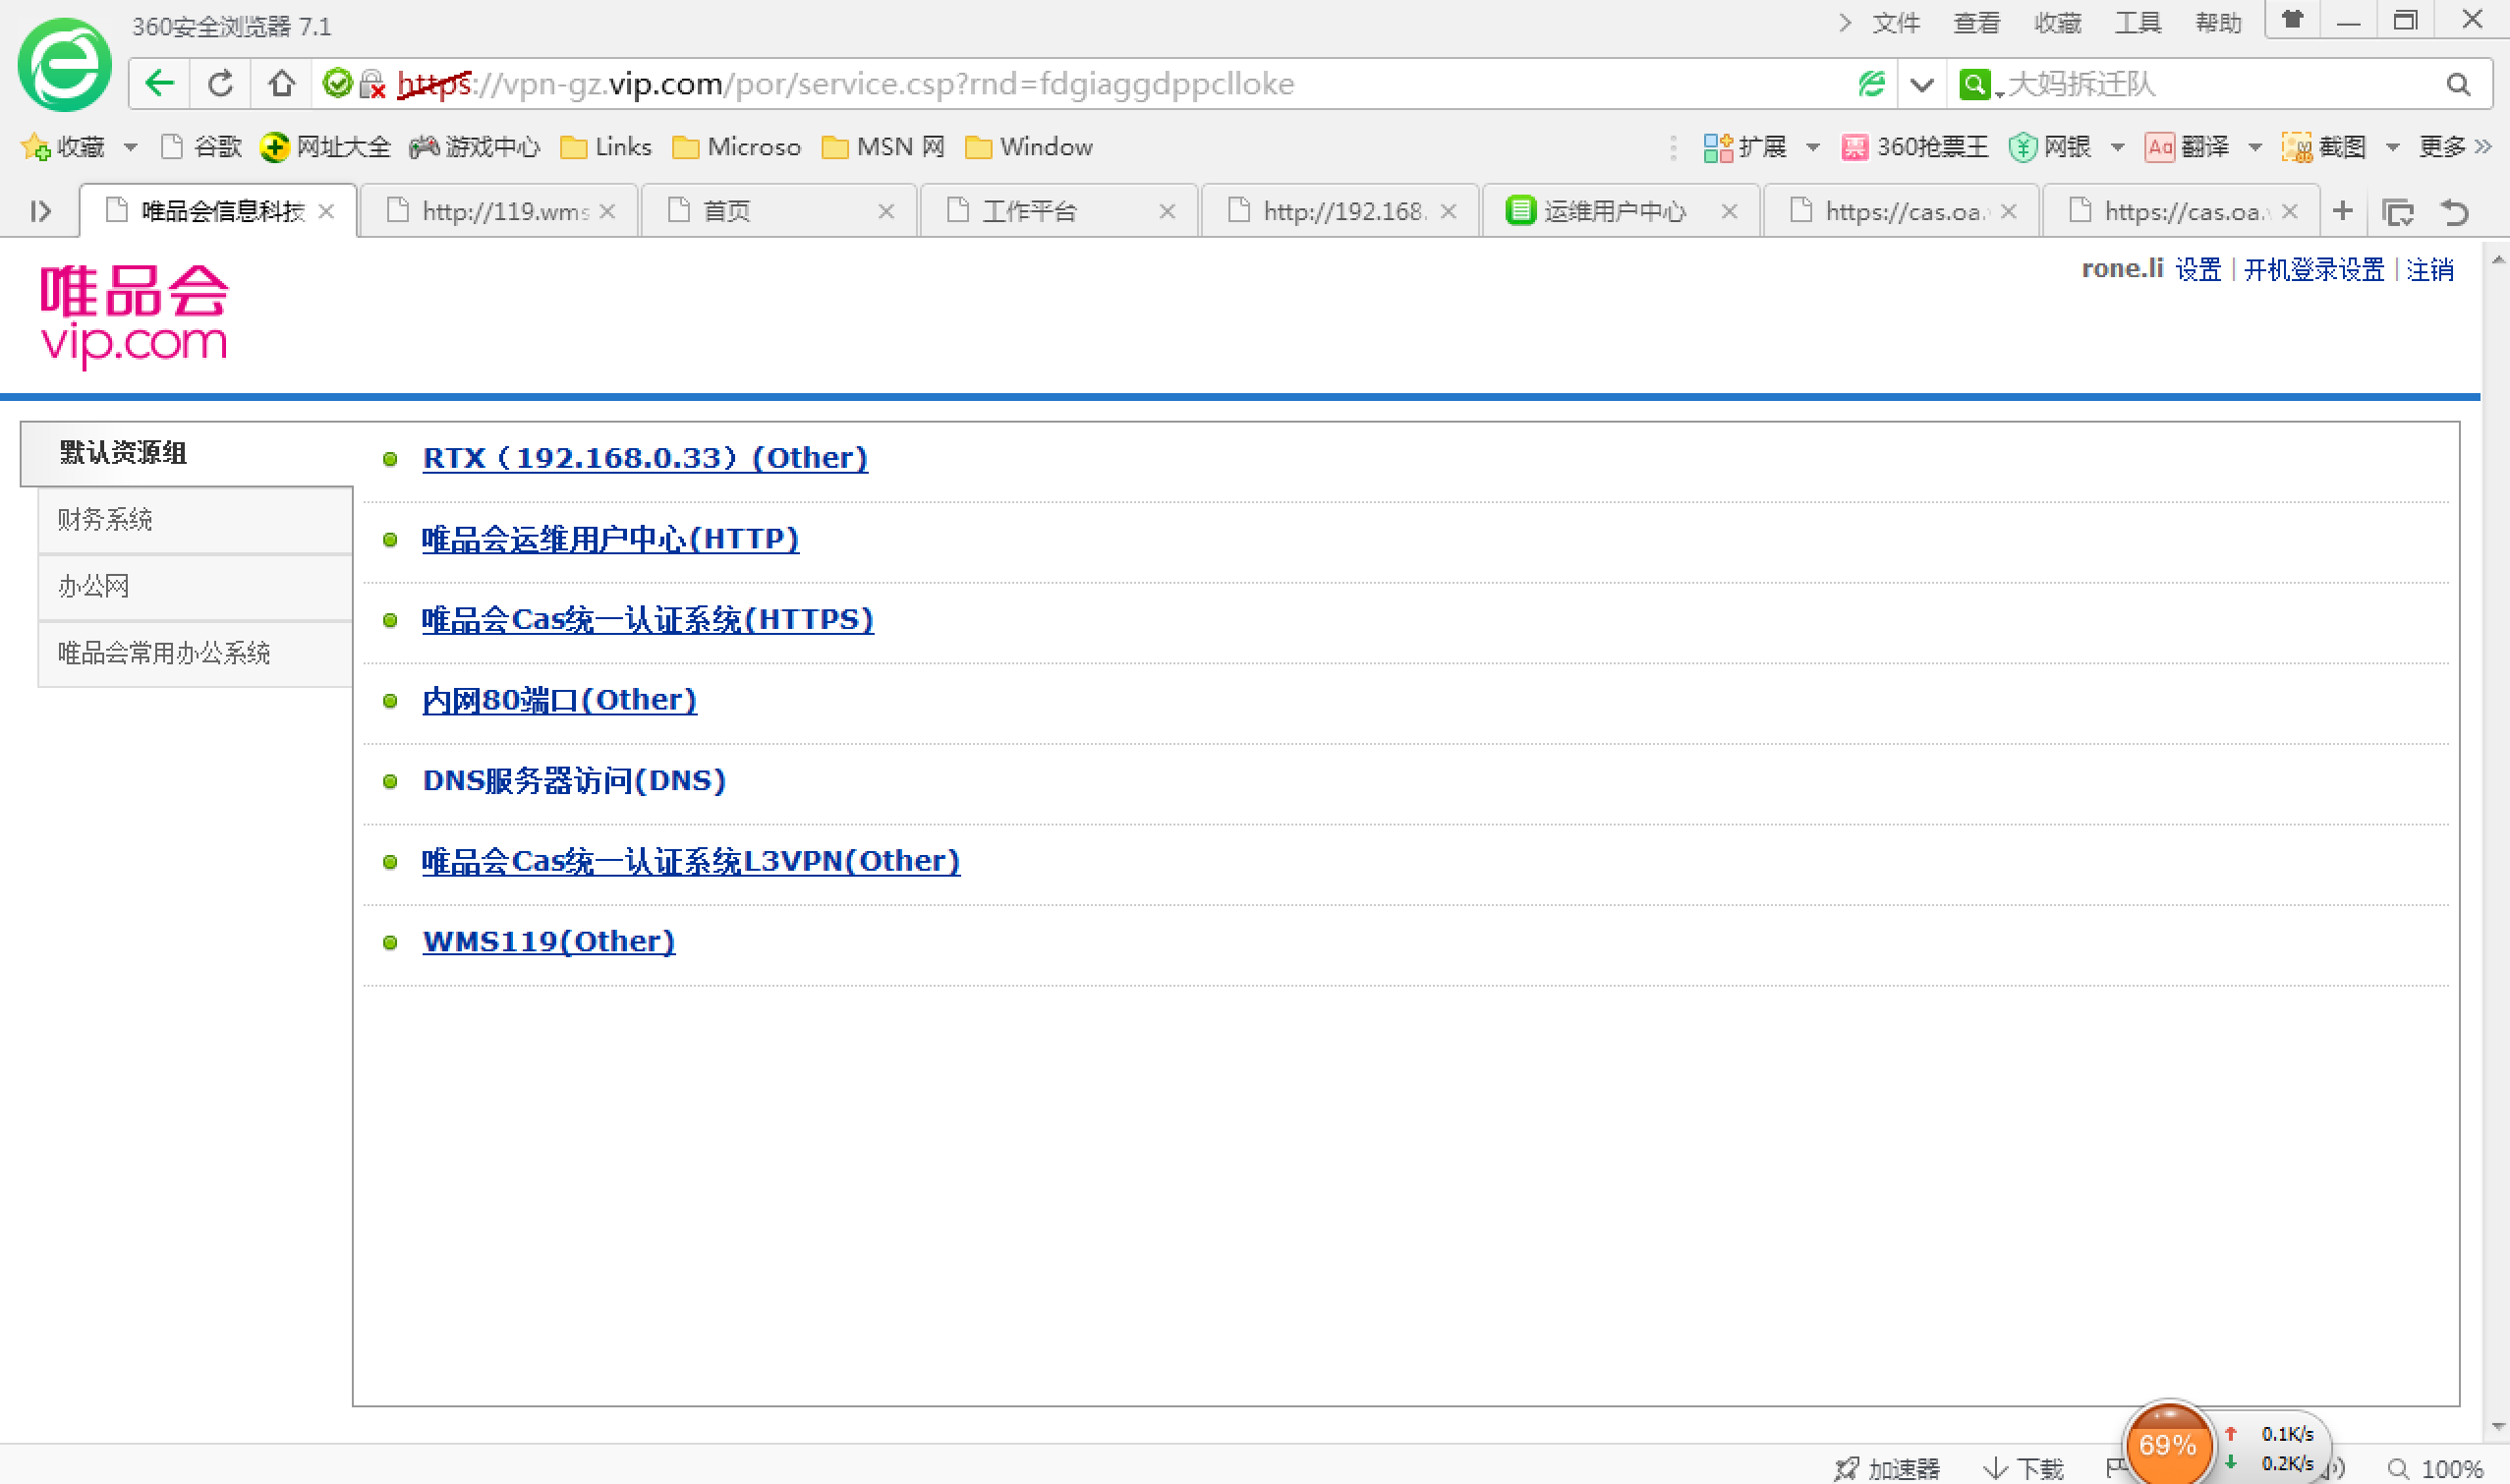The image size is (2510, 1484).
Task: Open the 帮助 menu
Action: 2219,22
